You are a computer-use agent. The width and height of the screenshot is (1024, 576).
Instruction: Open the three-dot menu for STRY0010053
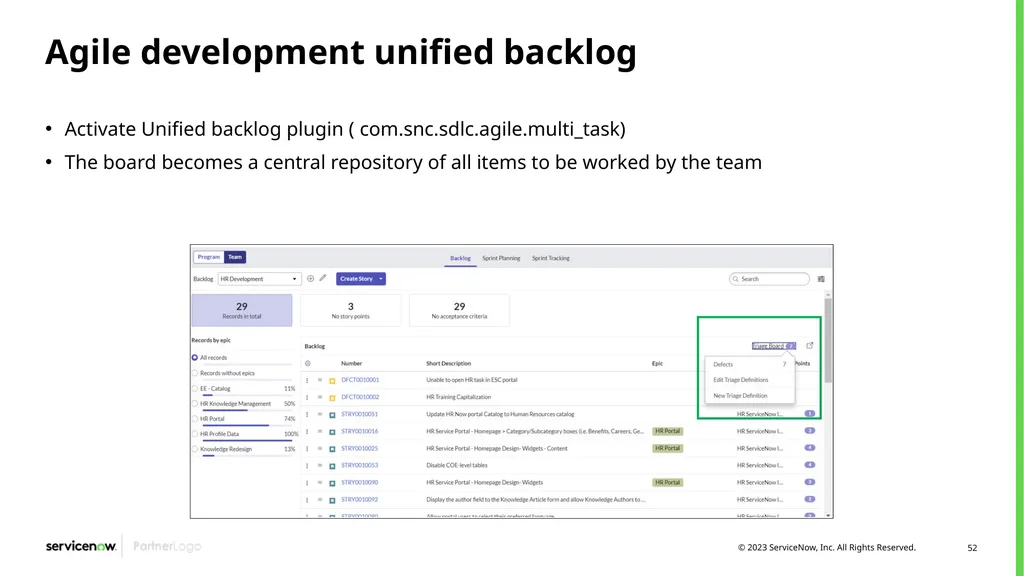coord(307,466)
